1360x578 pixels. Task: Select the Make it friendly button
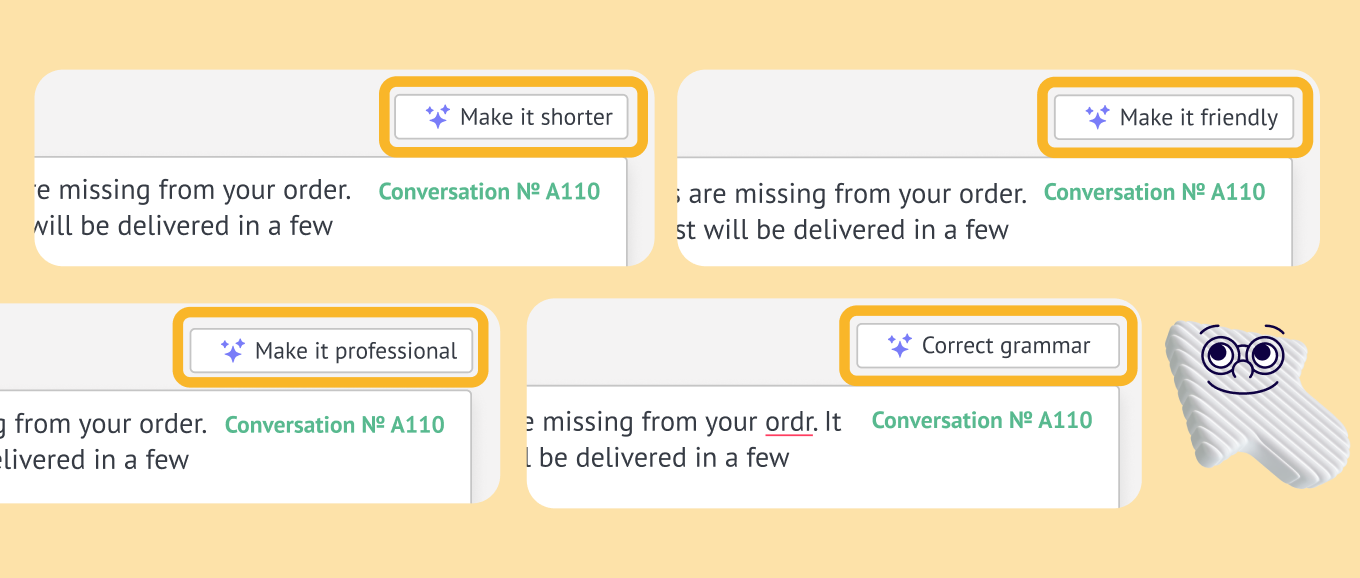[x=1174, y=118]
